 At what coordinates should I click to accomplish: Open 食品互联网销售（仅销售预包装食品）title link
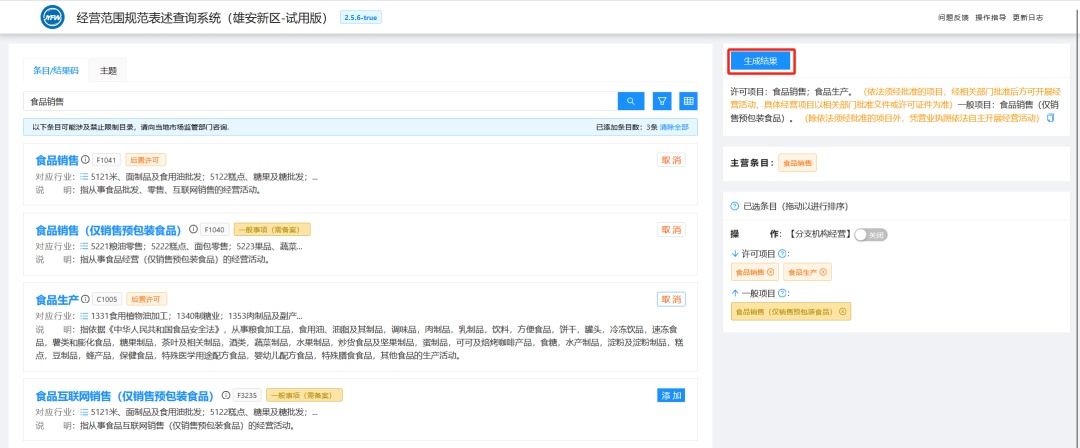tap(127, 396)
